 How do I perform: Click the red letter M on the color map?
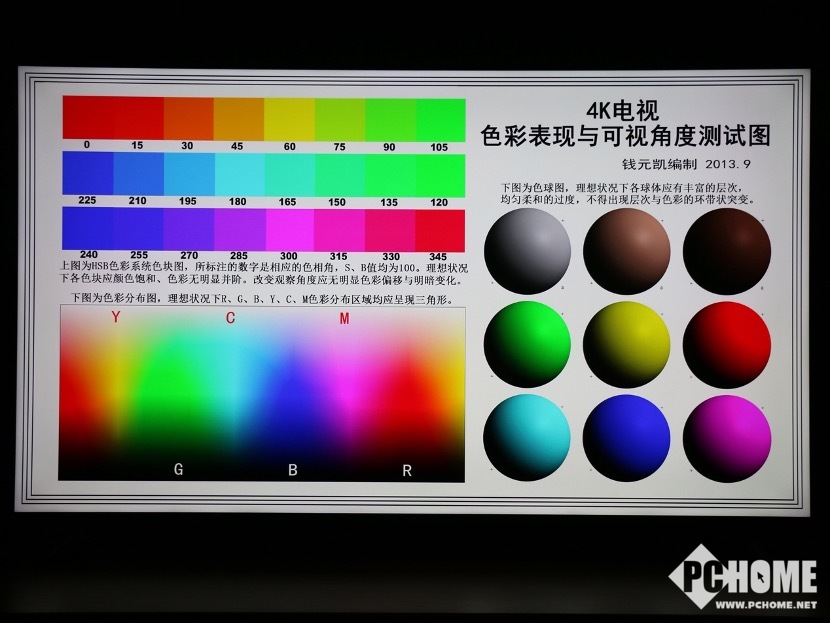coord(345,318)
